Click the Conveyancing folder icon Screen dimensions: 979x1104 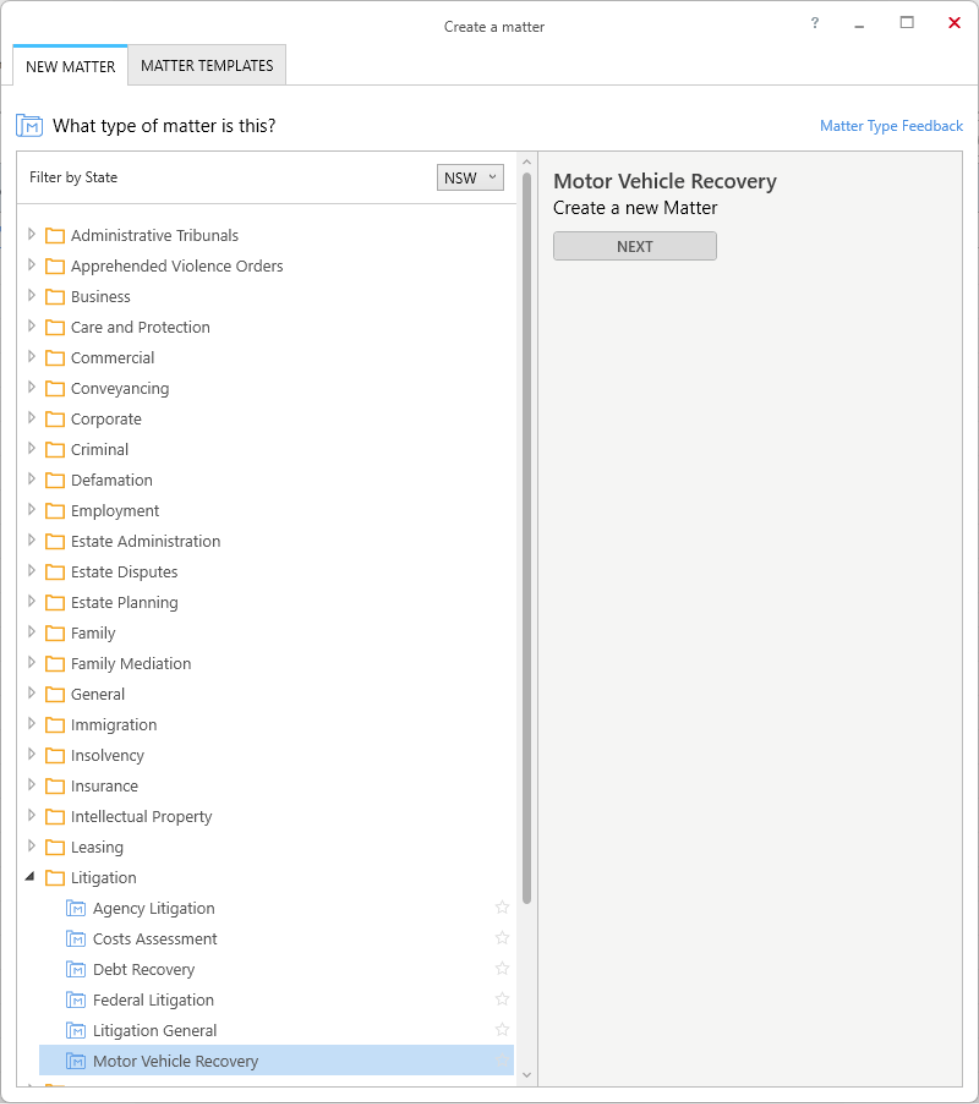[x=55, y=389]
